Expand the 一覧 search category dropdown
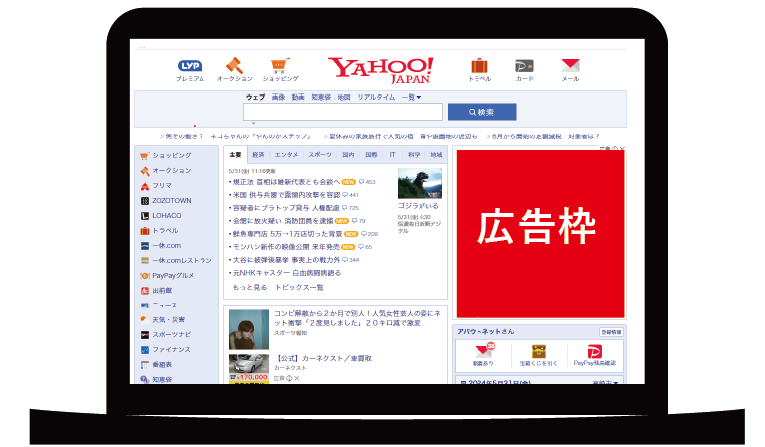This screenshot has width=765, height=447. 411,98
